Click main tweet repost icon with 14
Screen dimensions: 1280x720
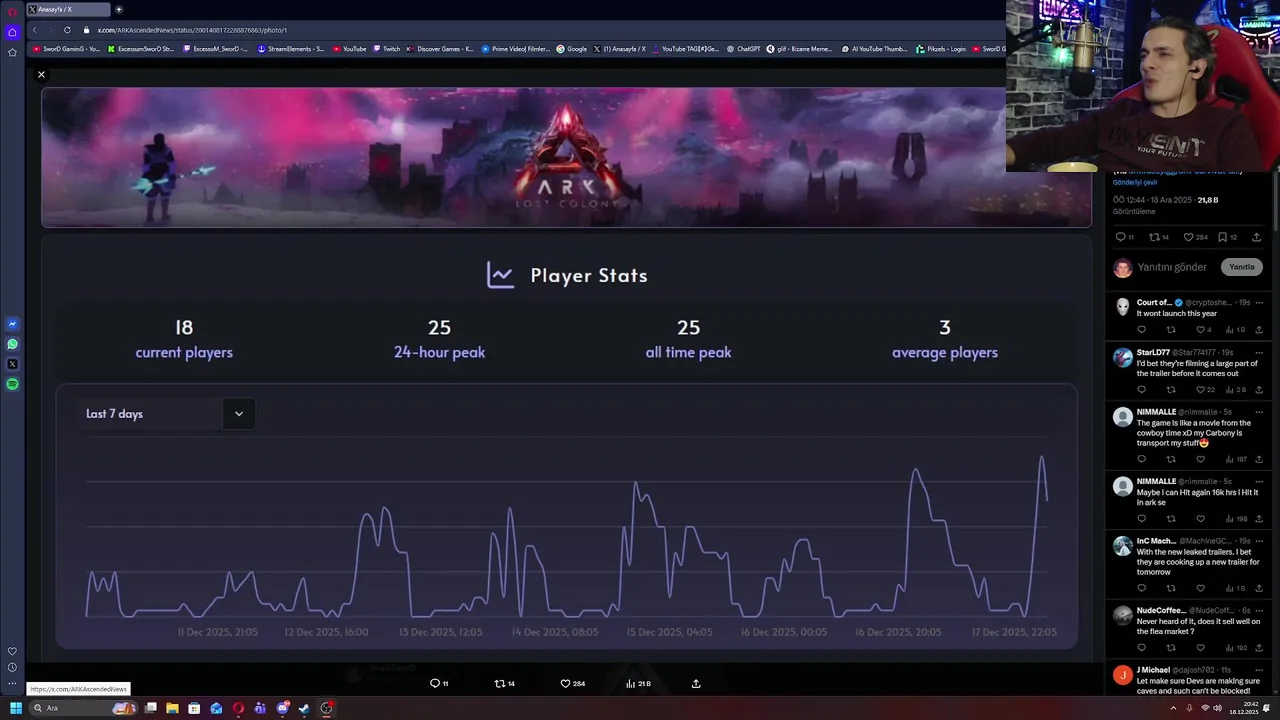[1159, 237]
